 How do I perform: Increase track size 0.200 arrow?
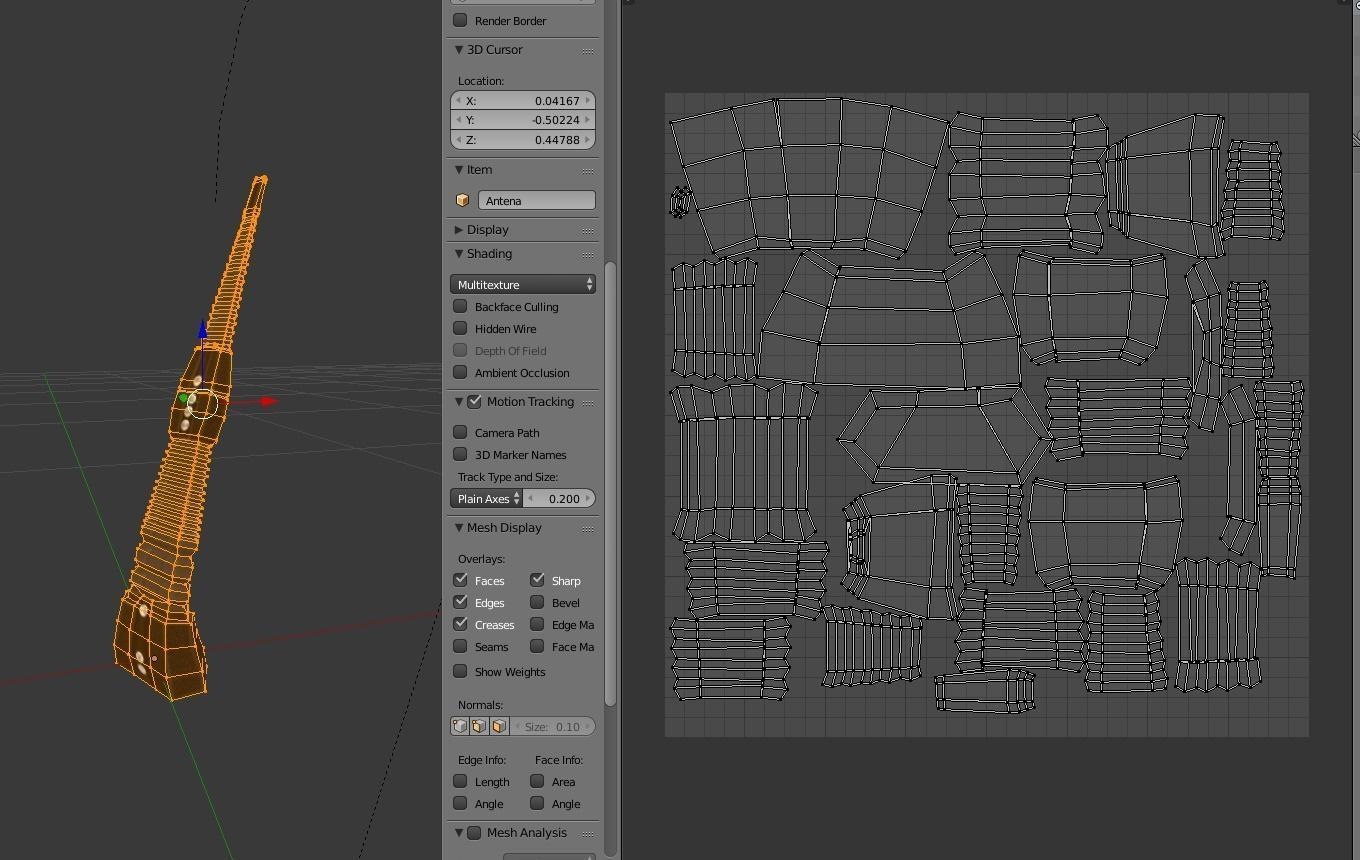pos(588,498)
